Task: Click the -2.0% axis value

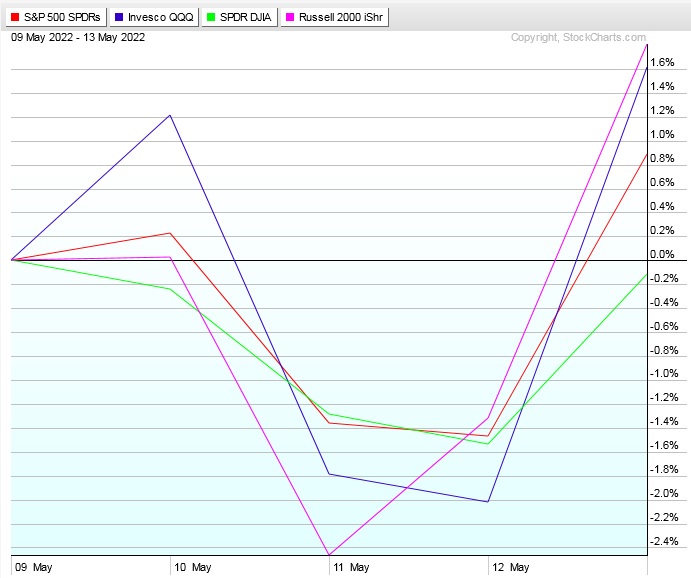Action: (664, 493)
